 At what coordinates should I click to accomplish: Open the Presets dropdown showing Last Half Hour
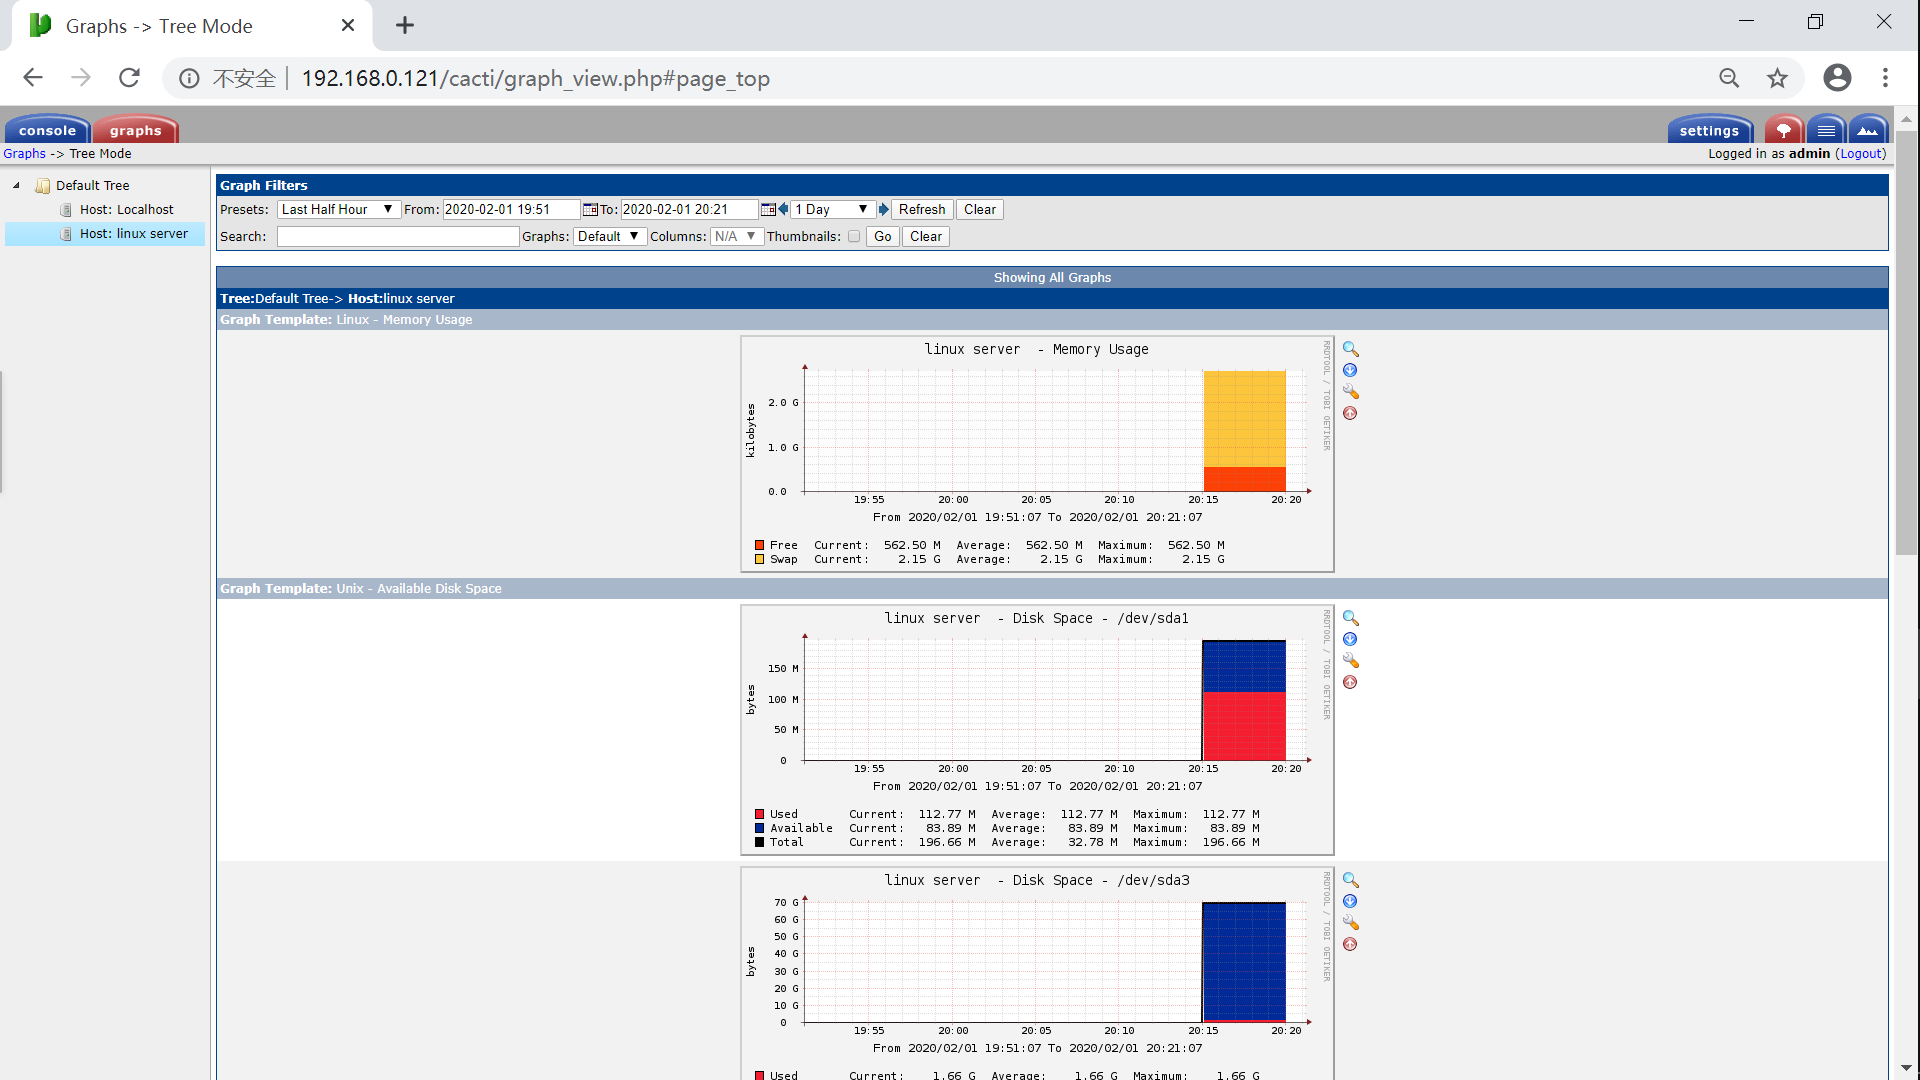[338, 209]
